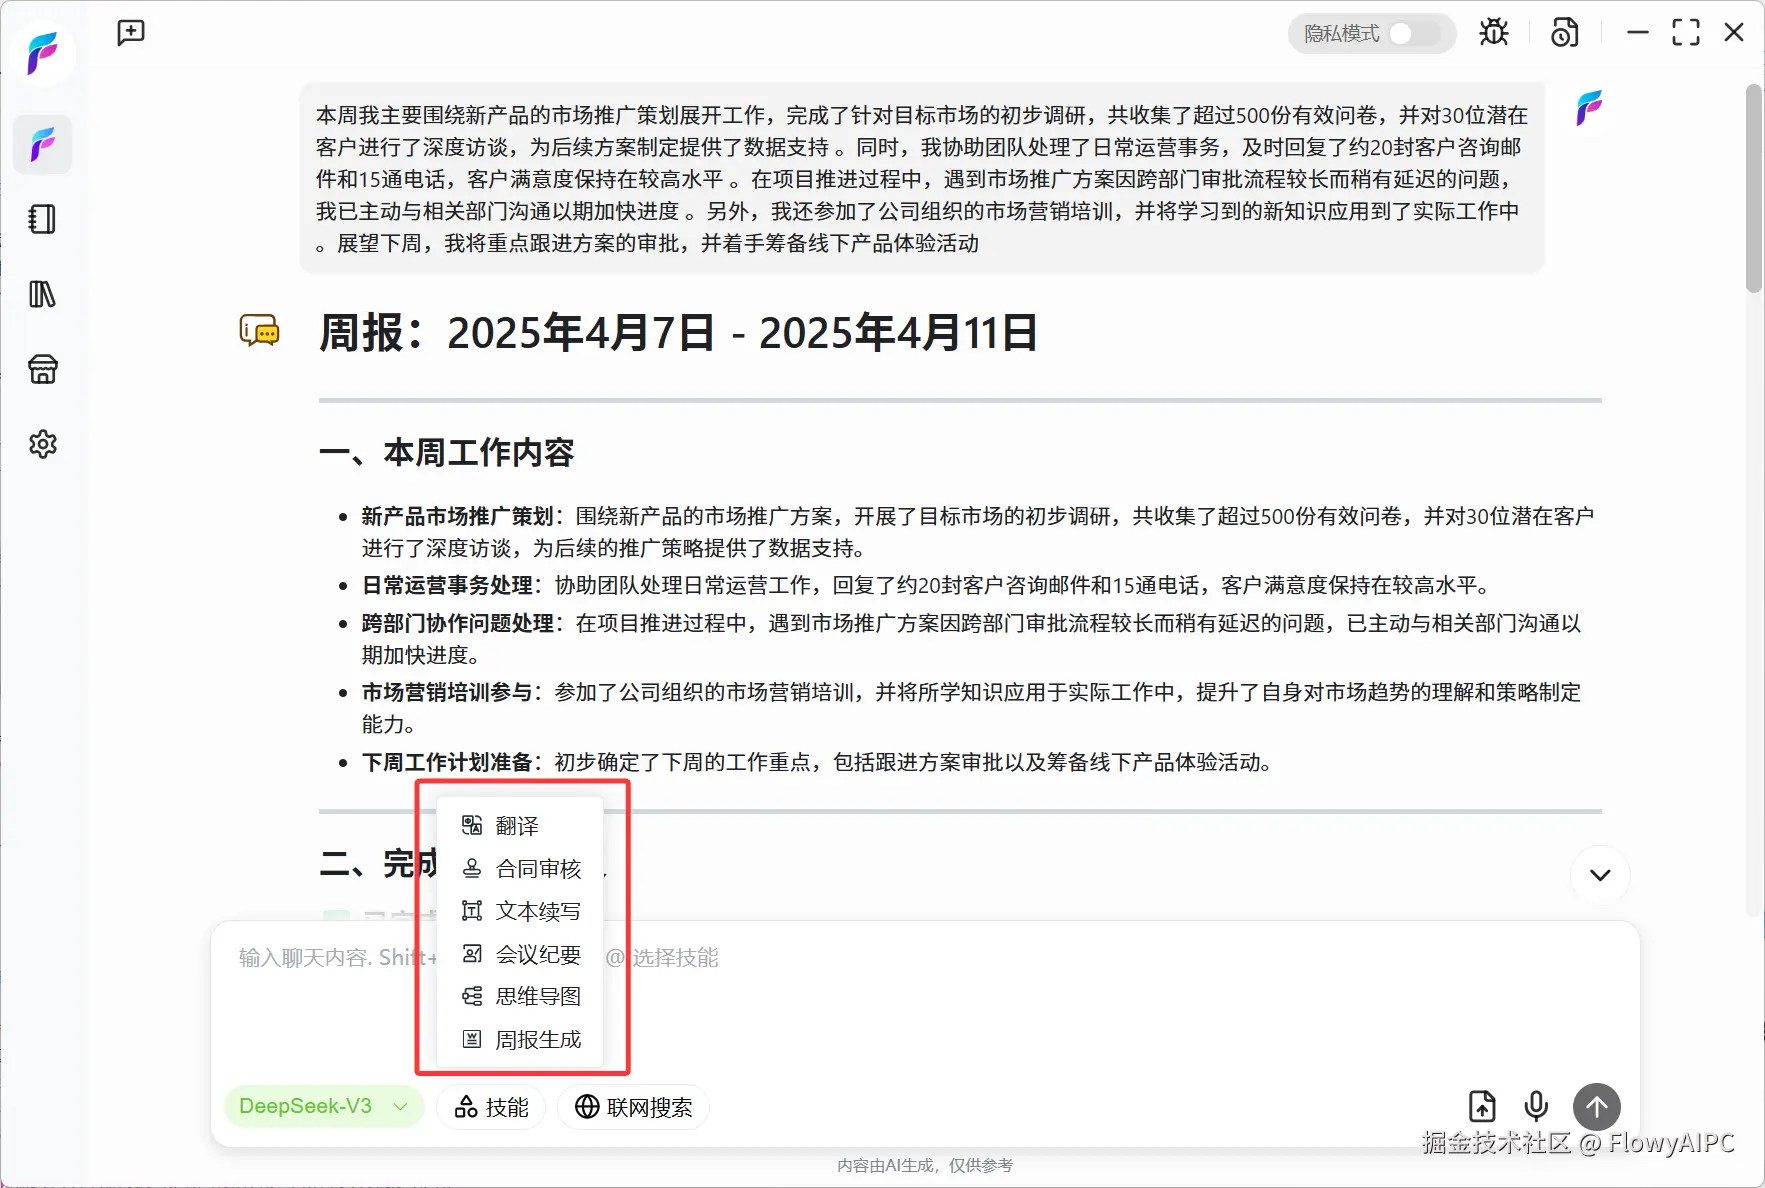Screen dimensions: 1765x1188
Task: Open the bug report icon in the title bar
Action: (x=1494, y=32)
